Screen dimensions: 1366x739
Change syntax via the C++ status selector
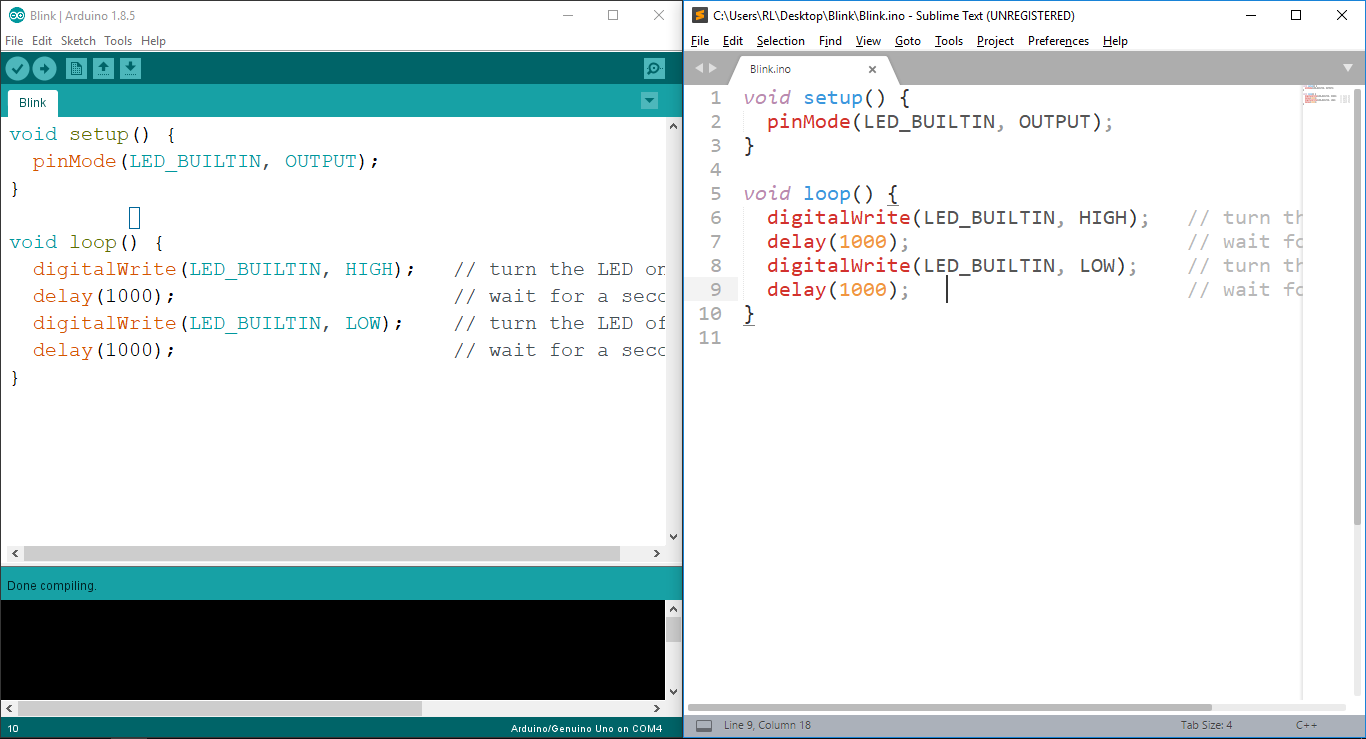click(1306, 725)
